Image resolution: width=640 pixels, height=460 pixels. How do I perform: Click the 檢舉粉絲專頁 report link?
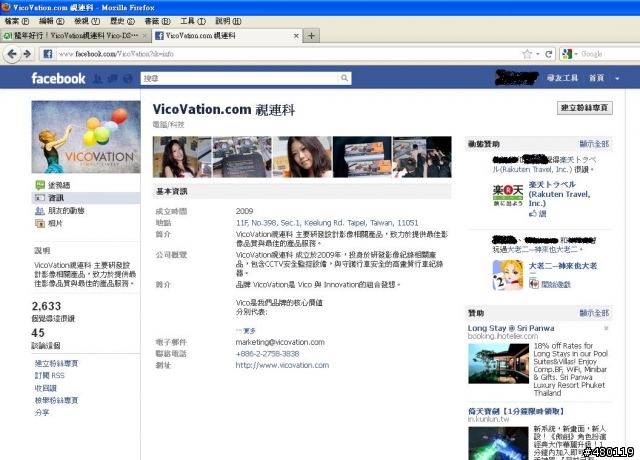pos(56,400)
